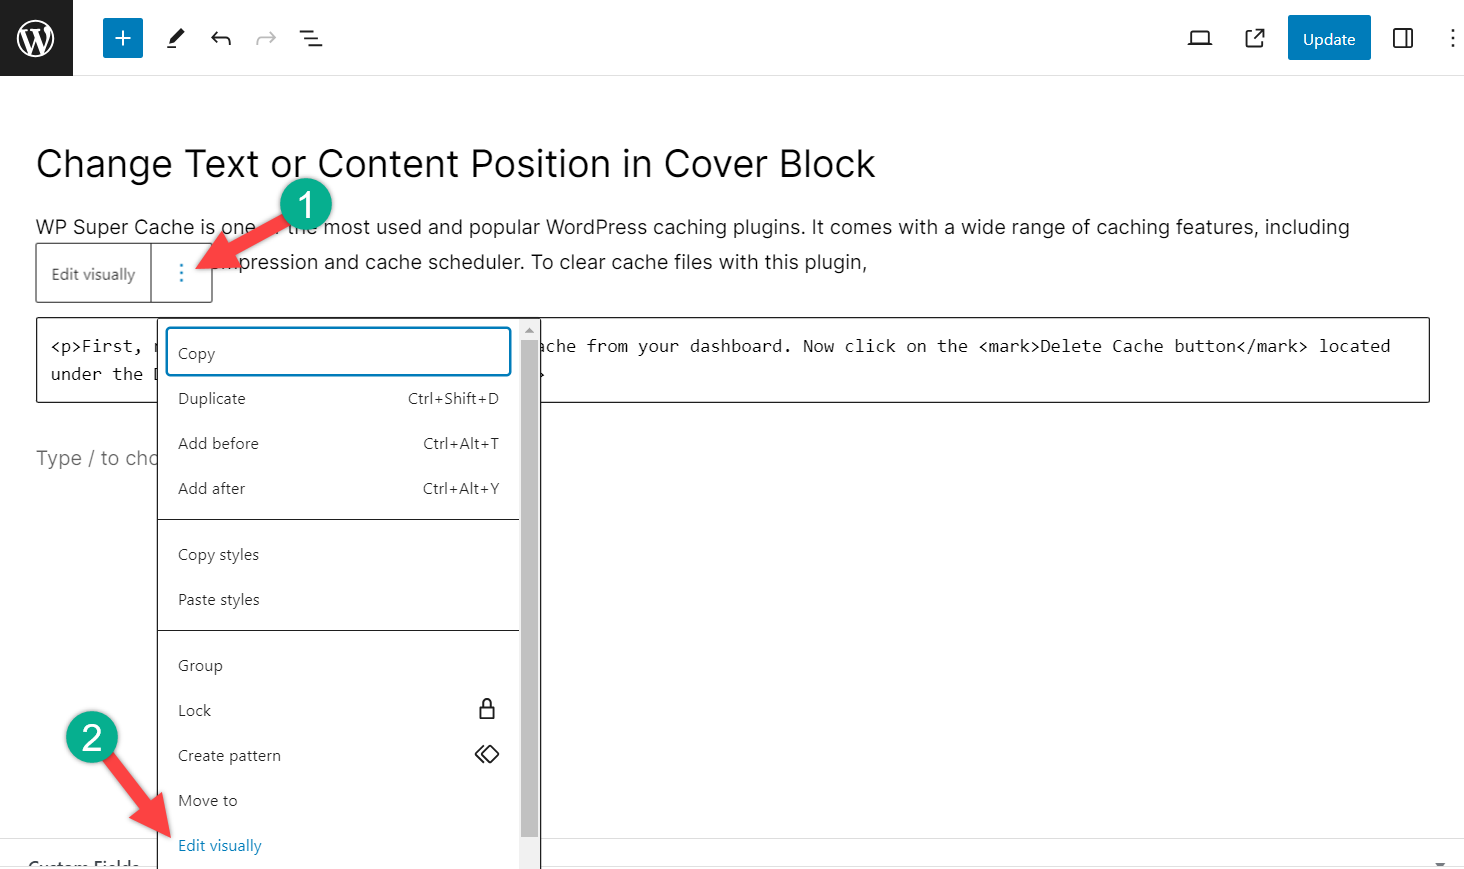Undo the last change
The width and height of the screenshot is (1464, 869).
[x=221, y=38]
